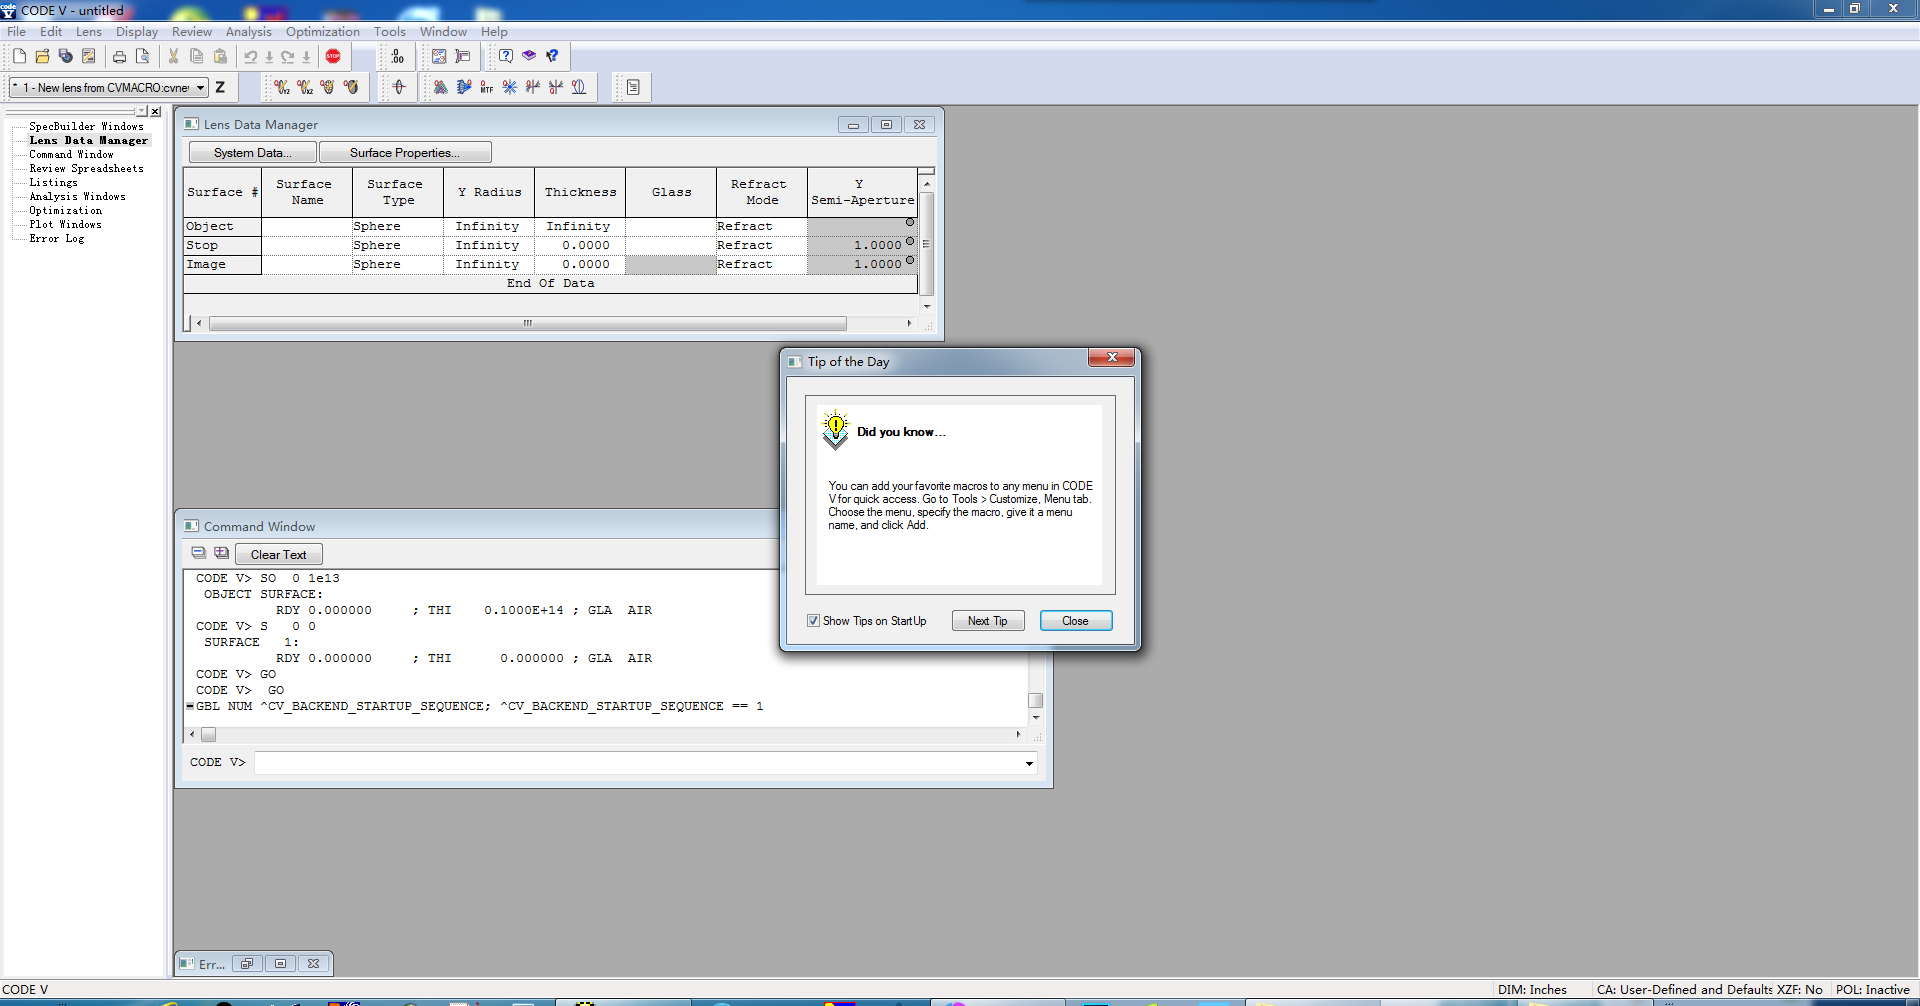Click the Undo arrow icon
This screenshot has height=1006, width=1920.
(251, 56)
